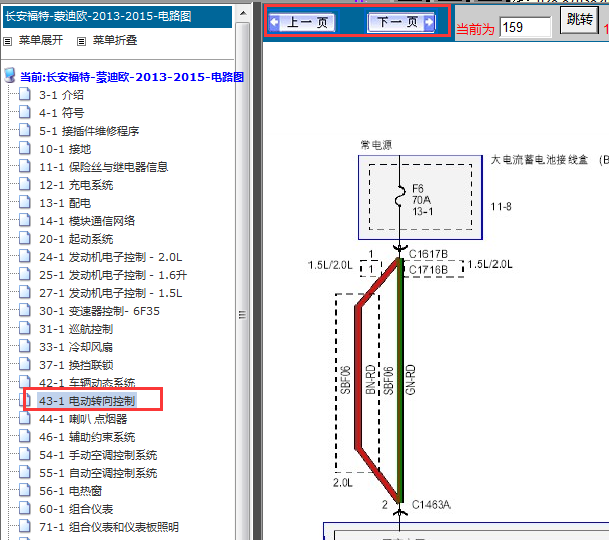
Task: Click the 常电源 label in diagram
Action: click(376, 145)
